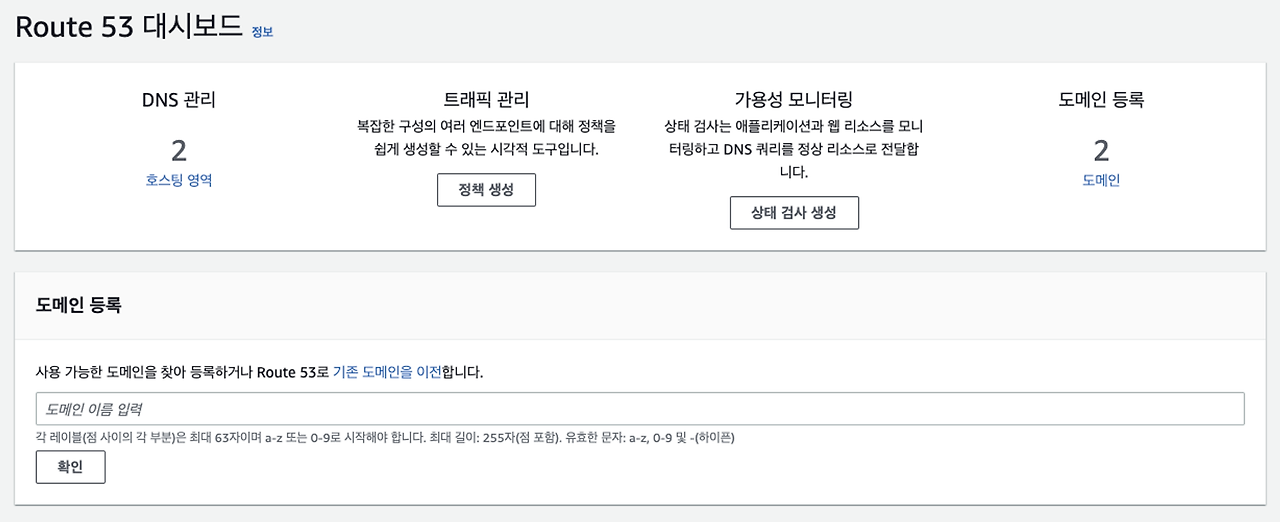This screenshot has width=1280, height=522.
Task: Open the 호스팅 영역 link
Action: tap(179, 181)
